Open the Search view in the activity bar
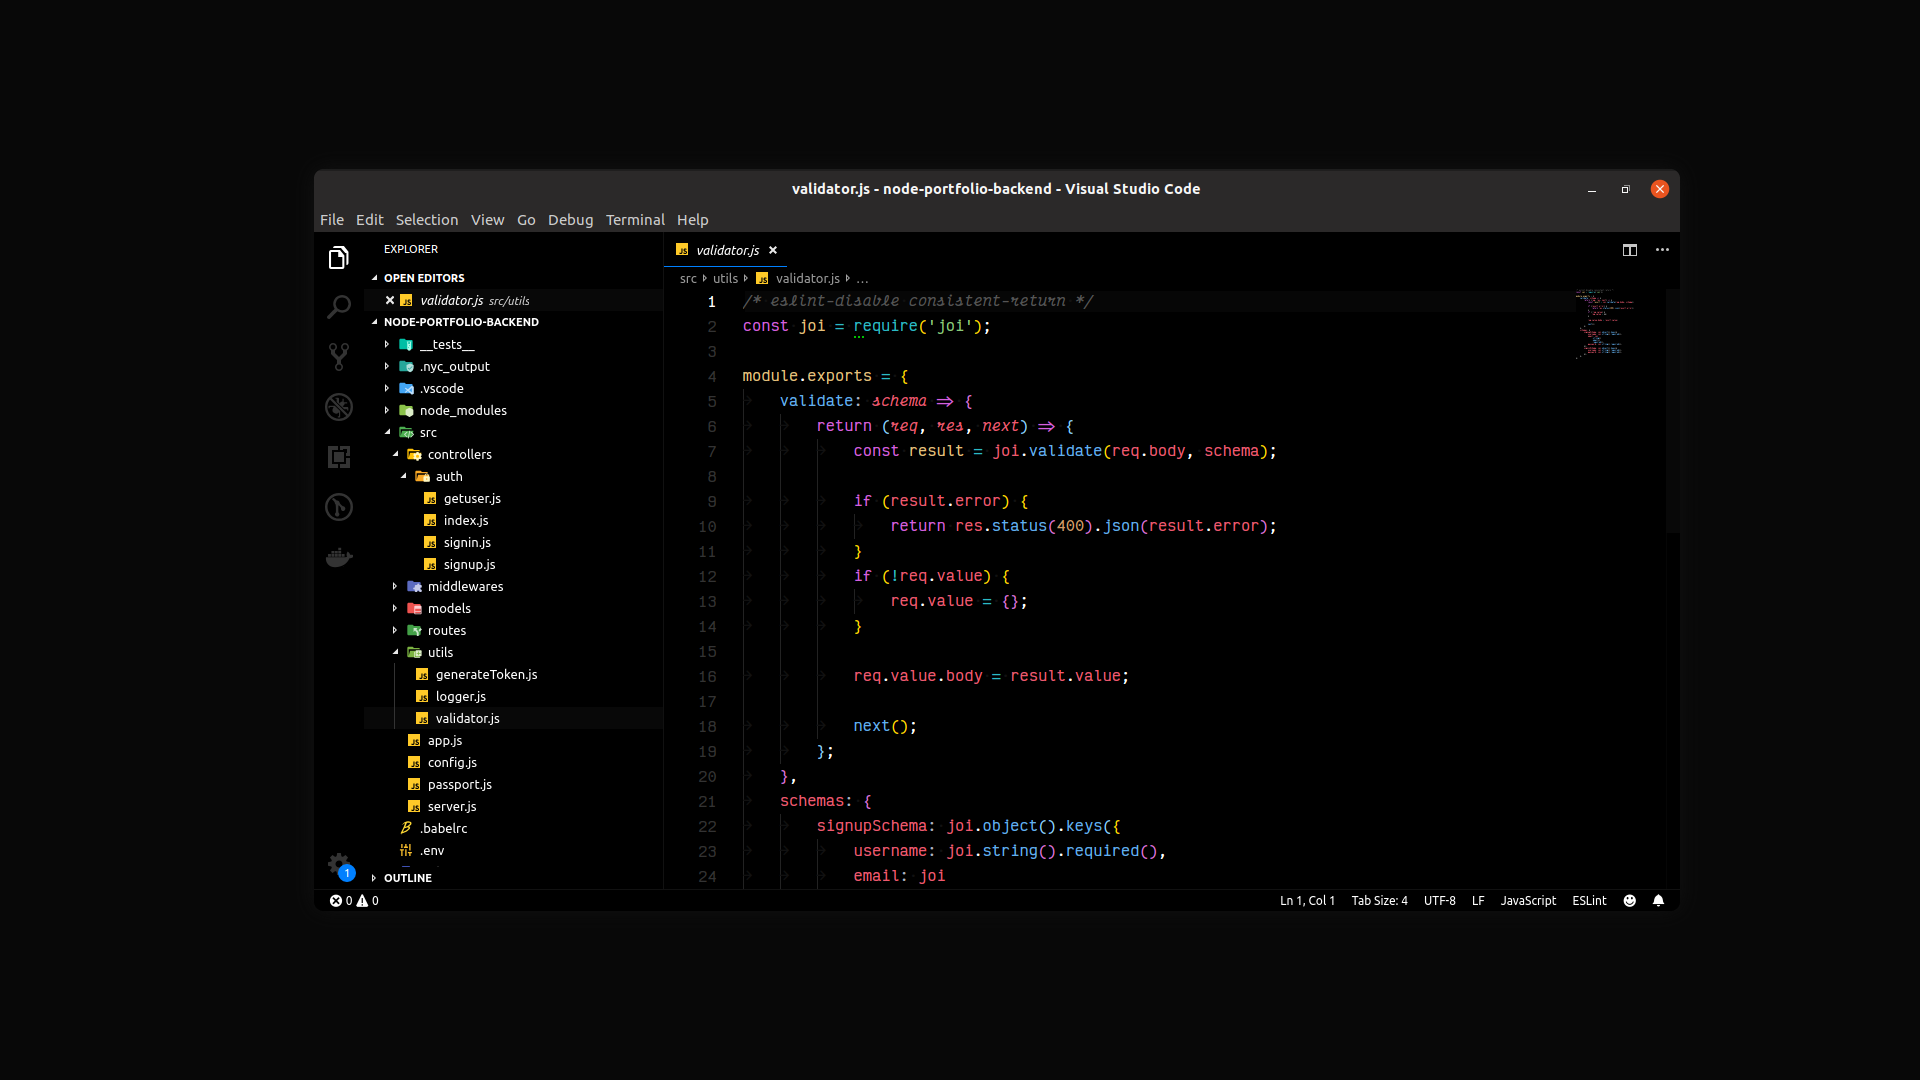The height and width of the screenshot is (1080, 1920). pos(339,307)
